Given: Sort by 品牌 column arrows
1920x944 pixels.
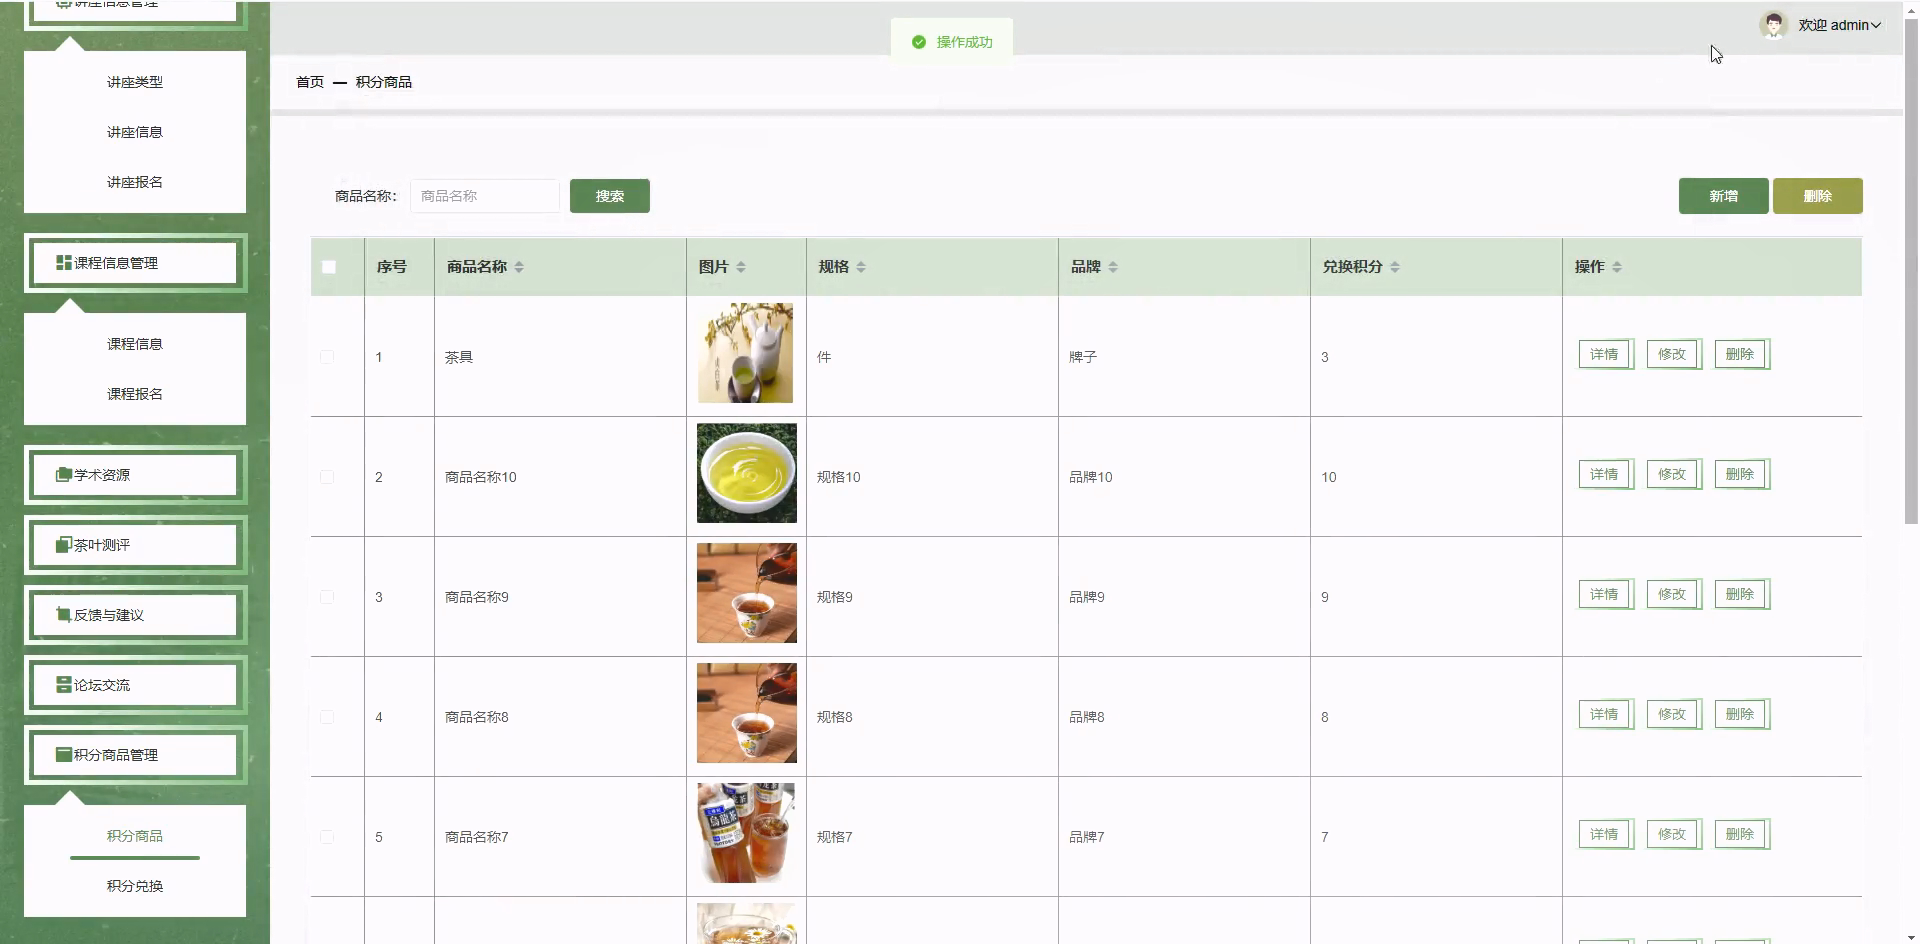Looking at the screenshot, I should (1113, 267).
